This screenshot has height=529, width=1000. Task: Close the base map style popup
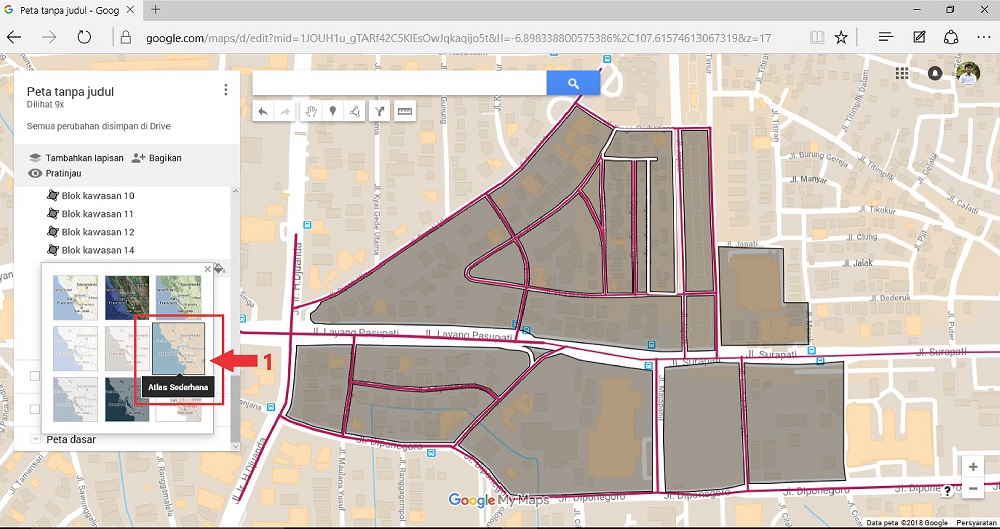[207, 269]
